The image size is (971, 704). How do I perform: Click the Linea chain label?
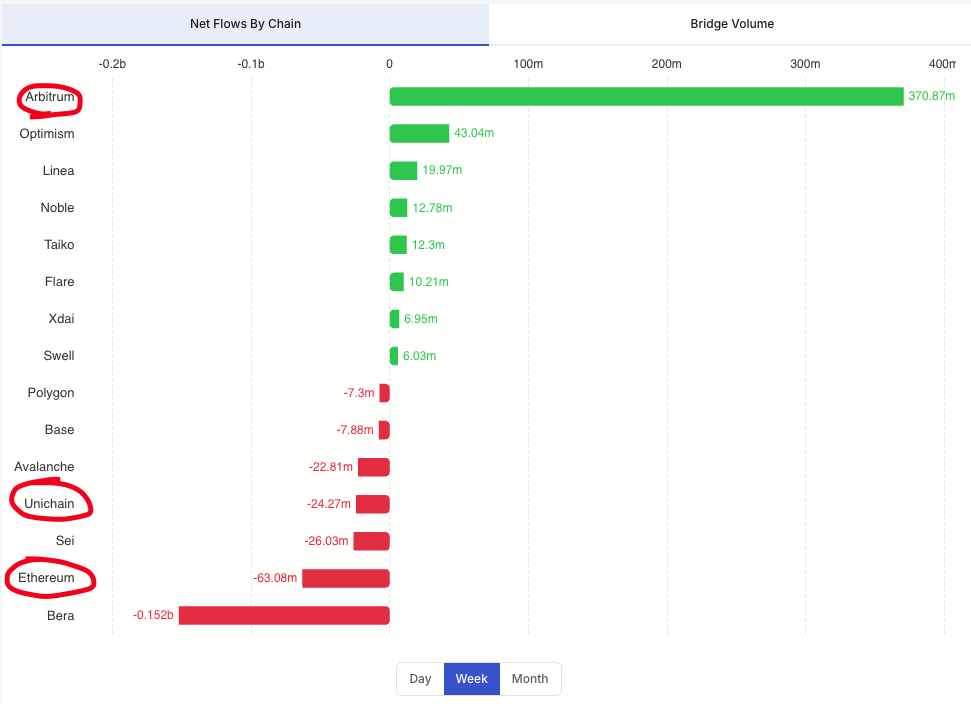pyautogui.click(x=58, y=170)
